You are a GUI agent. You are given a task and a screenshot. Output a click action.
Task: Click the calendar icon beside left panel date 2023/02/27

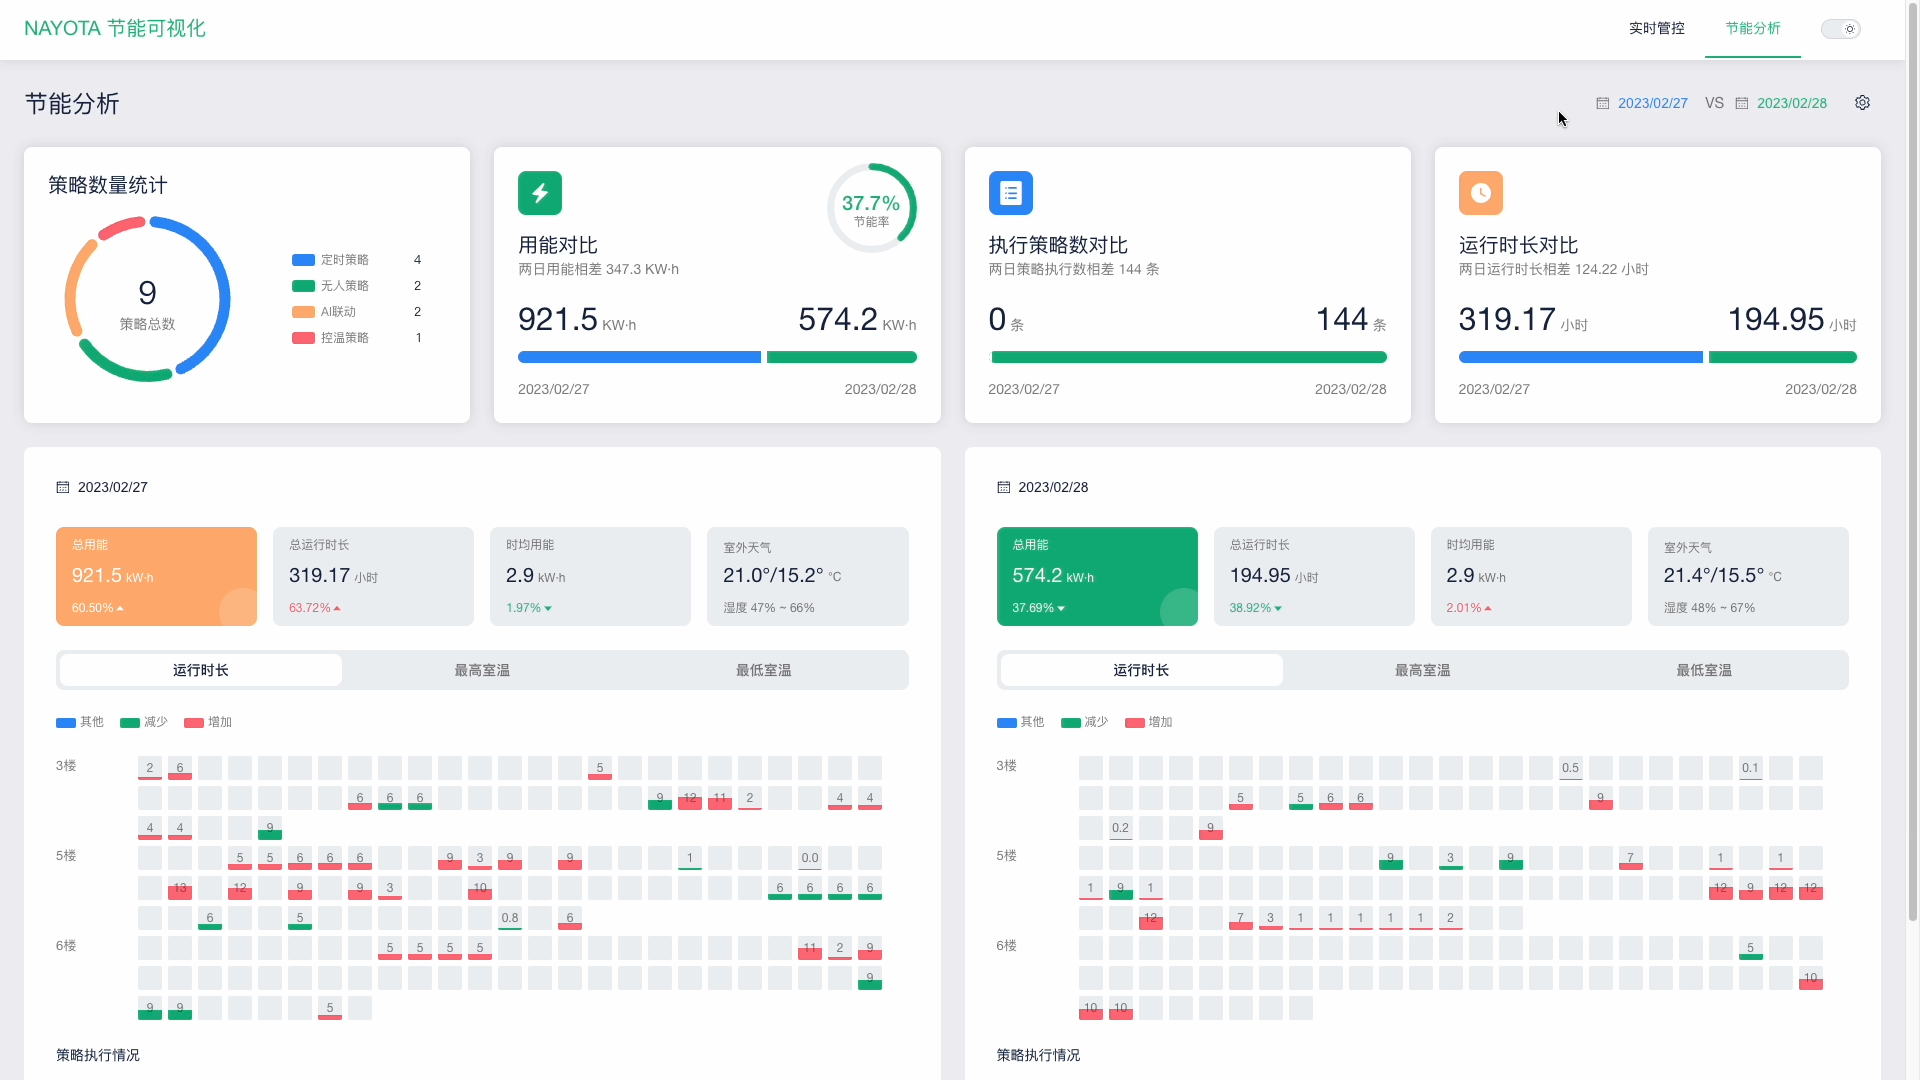pyautogui.click(x=63, y=487)
